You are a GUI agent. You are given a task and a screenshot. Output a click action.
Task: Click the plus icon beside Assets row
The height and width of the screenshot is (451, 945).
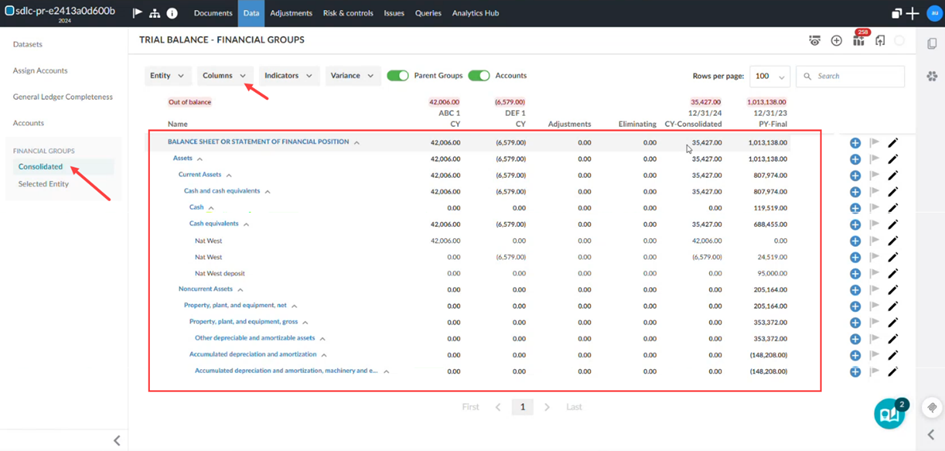855,159
